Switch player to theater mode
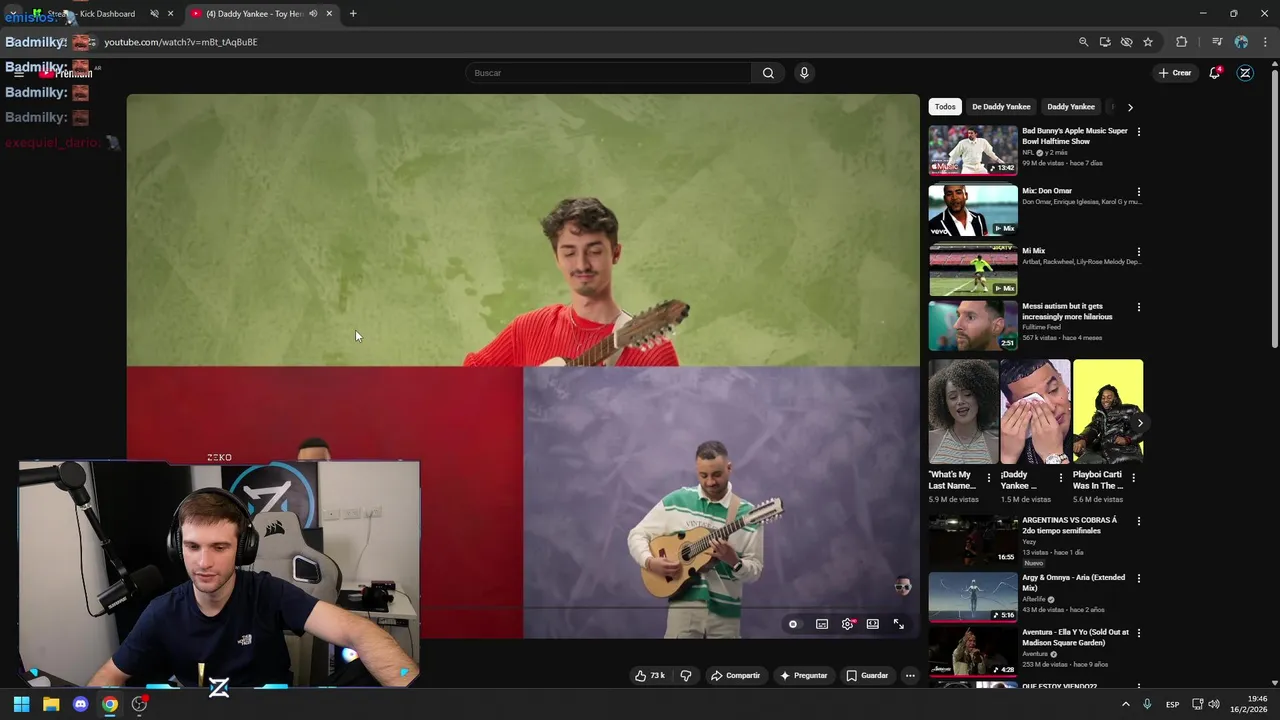This screenshot has width=1280, height=720. point(873,624)
